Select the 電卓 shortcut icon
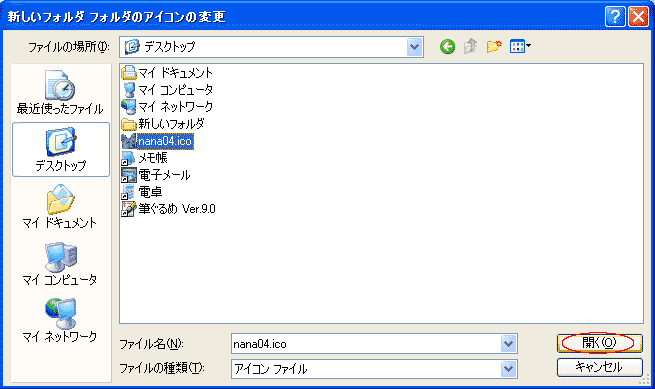655x389 pixels. (129, 192)
